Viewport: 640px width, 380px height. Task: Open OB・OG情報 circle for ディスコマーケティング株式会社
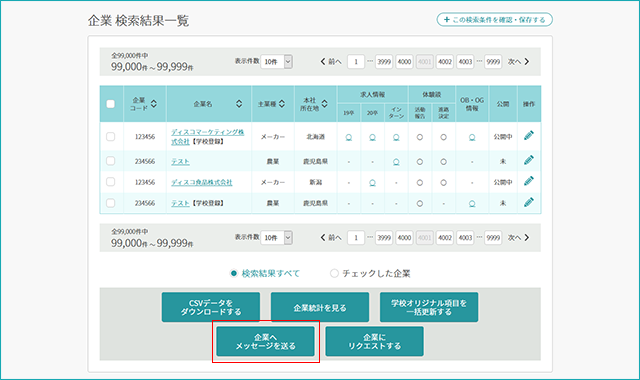click(x=472, y=137)
